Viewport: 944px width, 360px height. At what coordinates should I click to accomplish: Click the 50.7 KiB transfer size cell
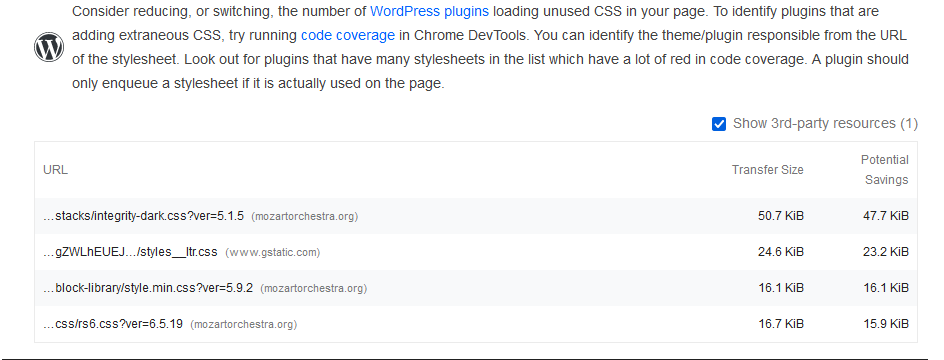tap(781, 216)
